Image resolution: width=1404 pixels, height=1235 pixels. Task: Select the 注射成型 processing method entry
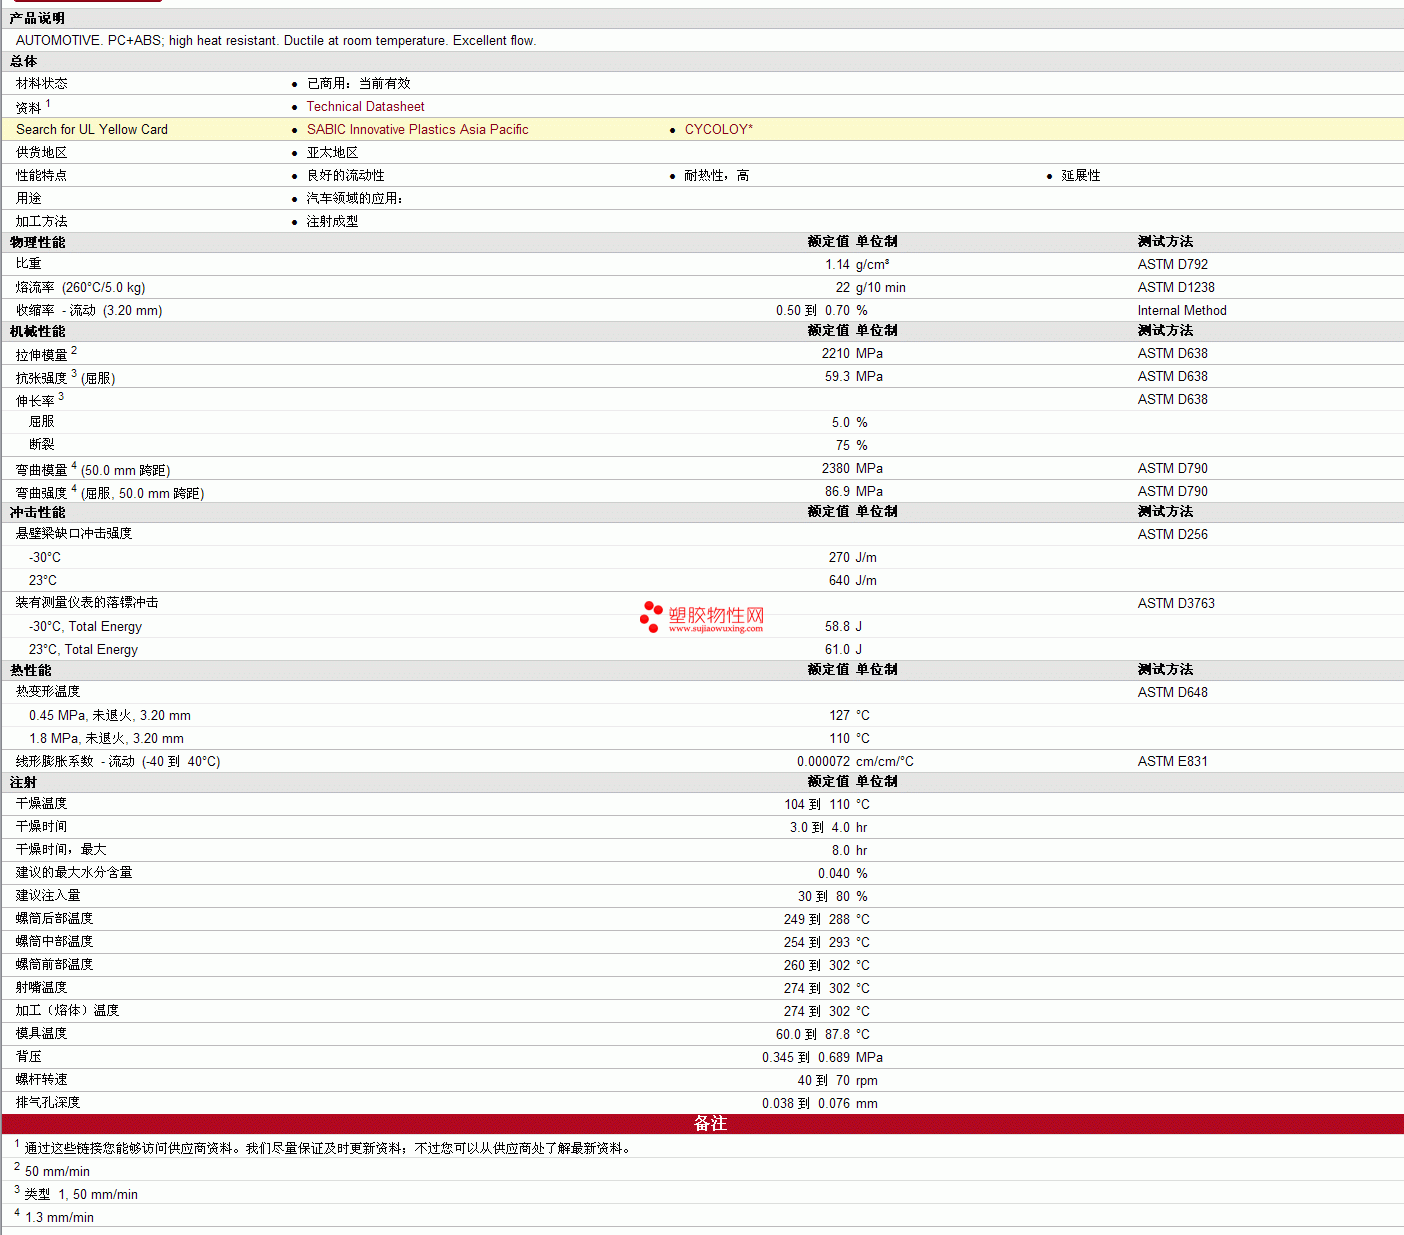332,221
